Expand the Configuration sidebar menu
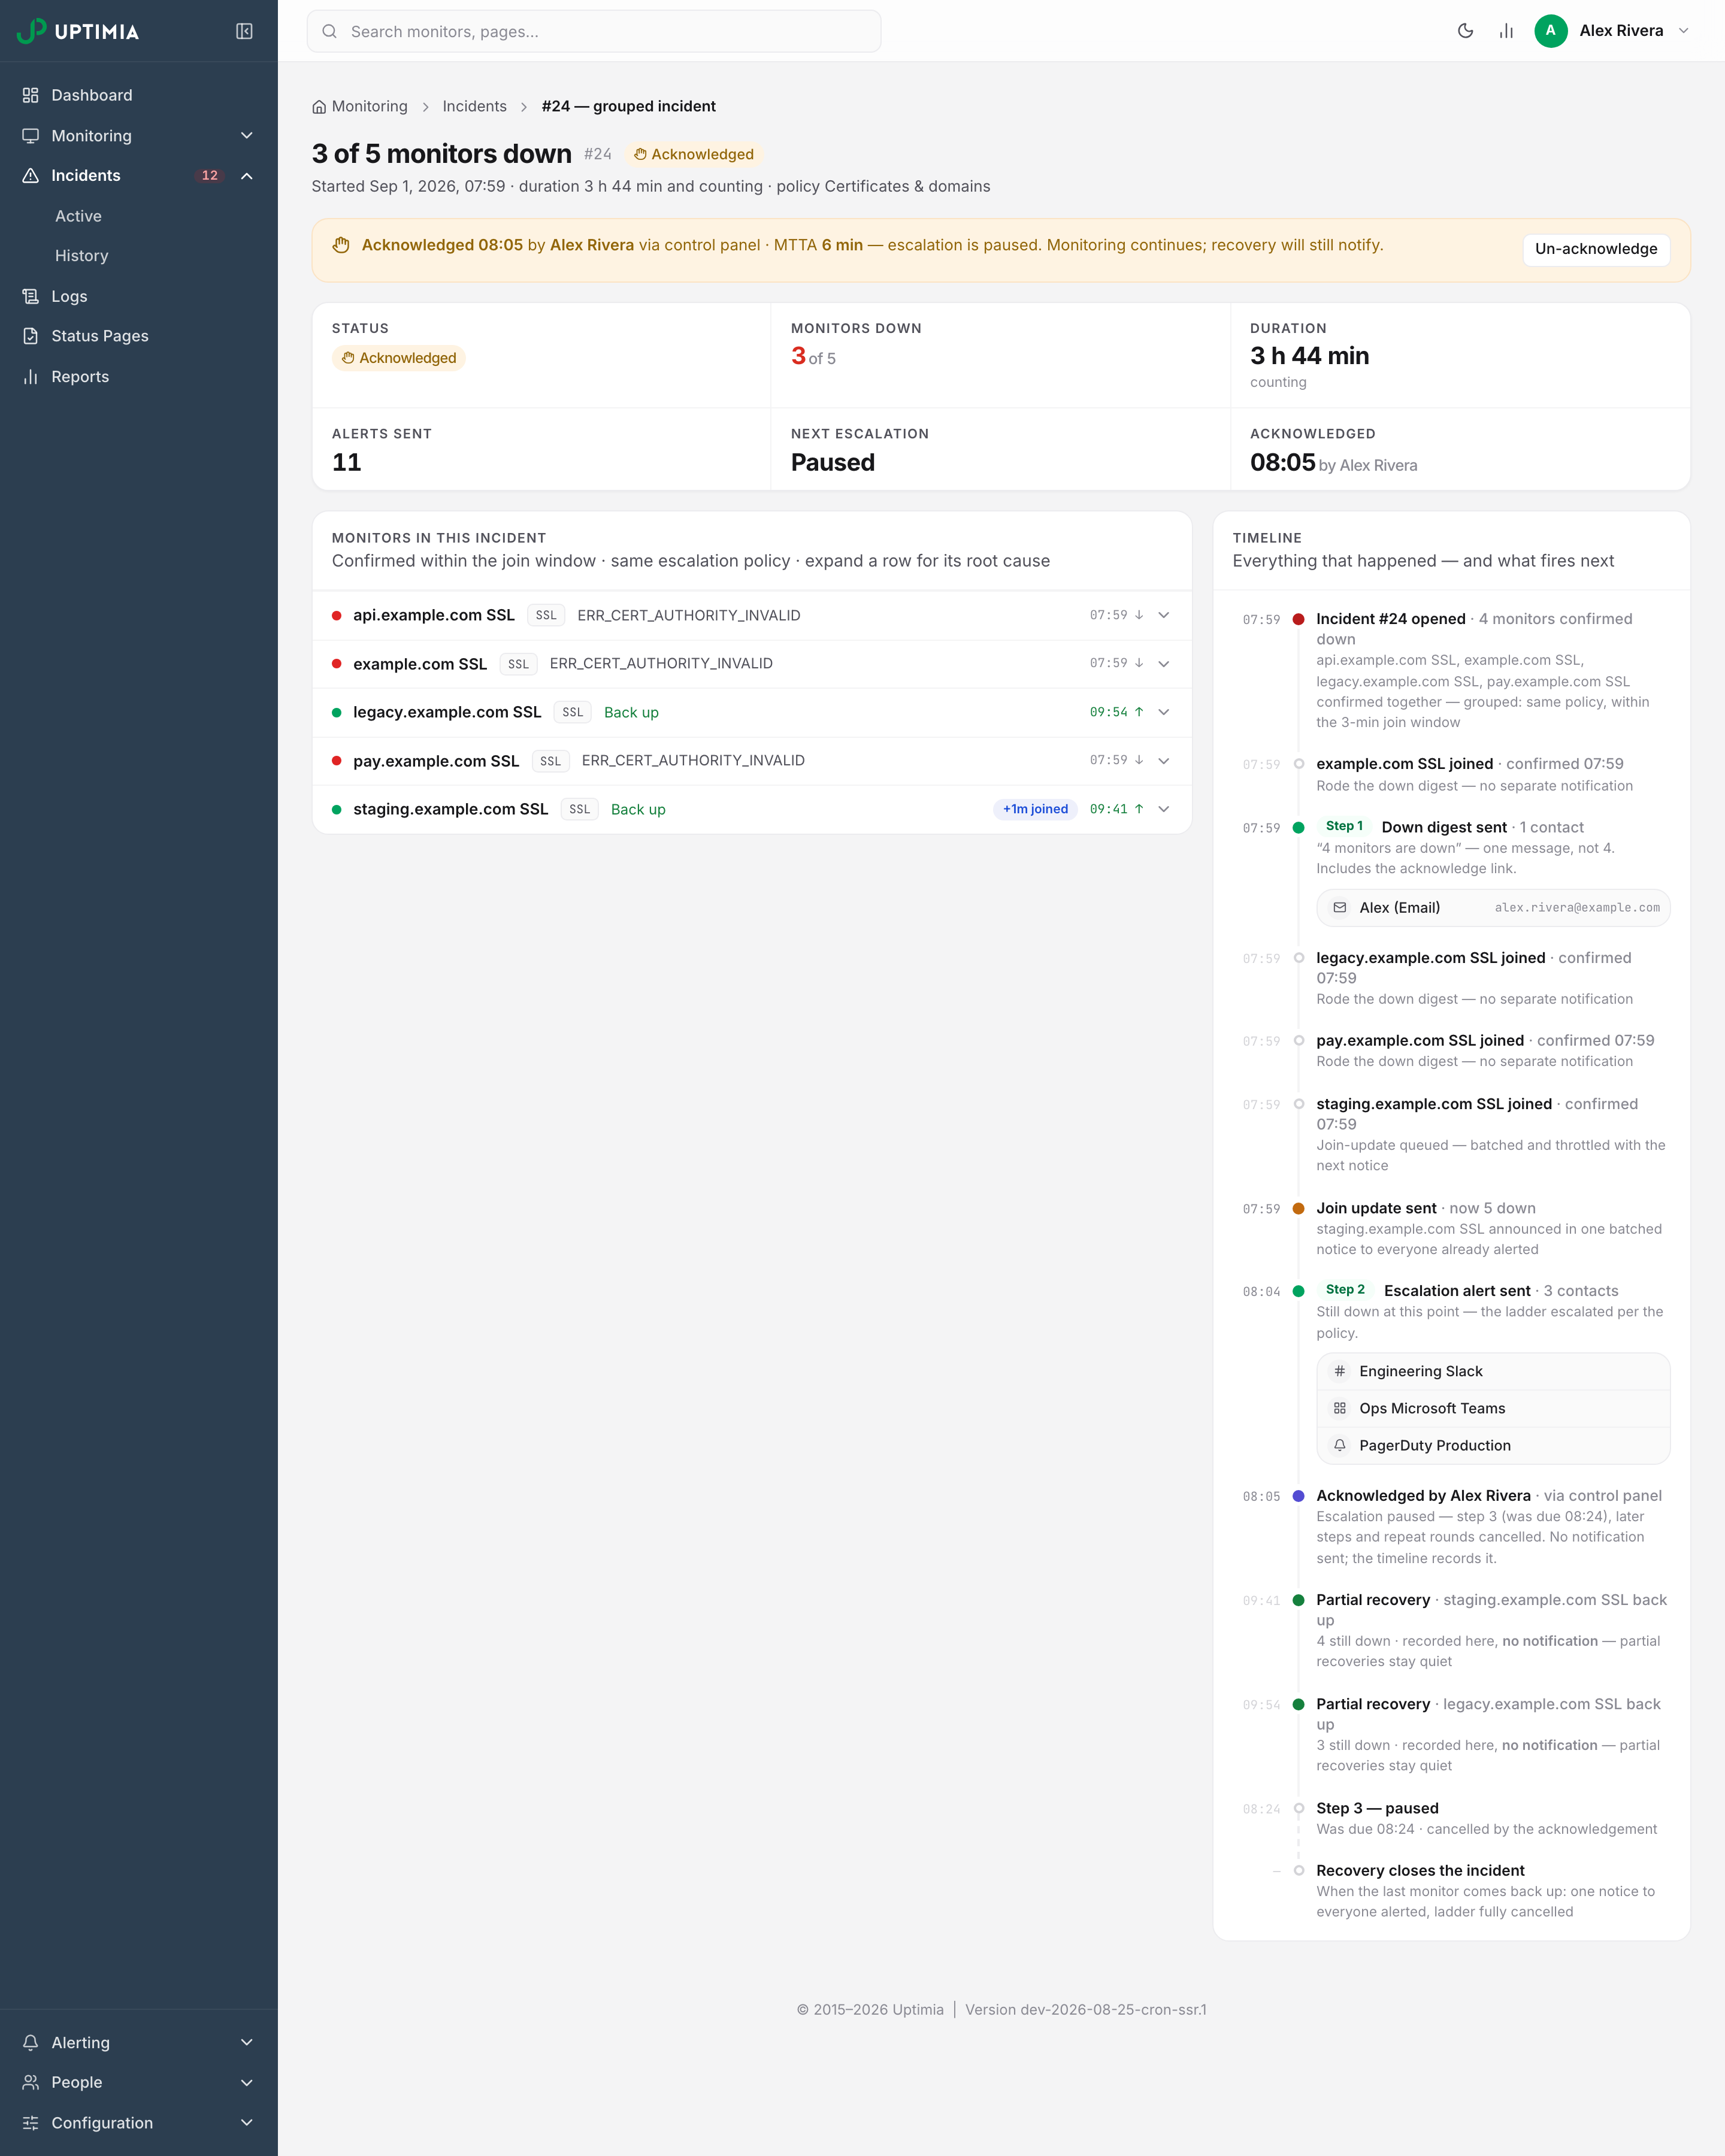This screenshot has width=1725, height=2156. [x=138, y=2123]
